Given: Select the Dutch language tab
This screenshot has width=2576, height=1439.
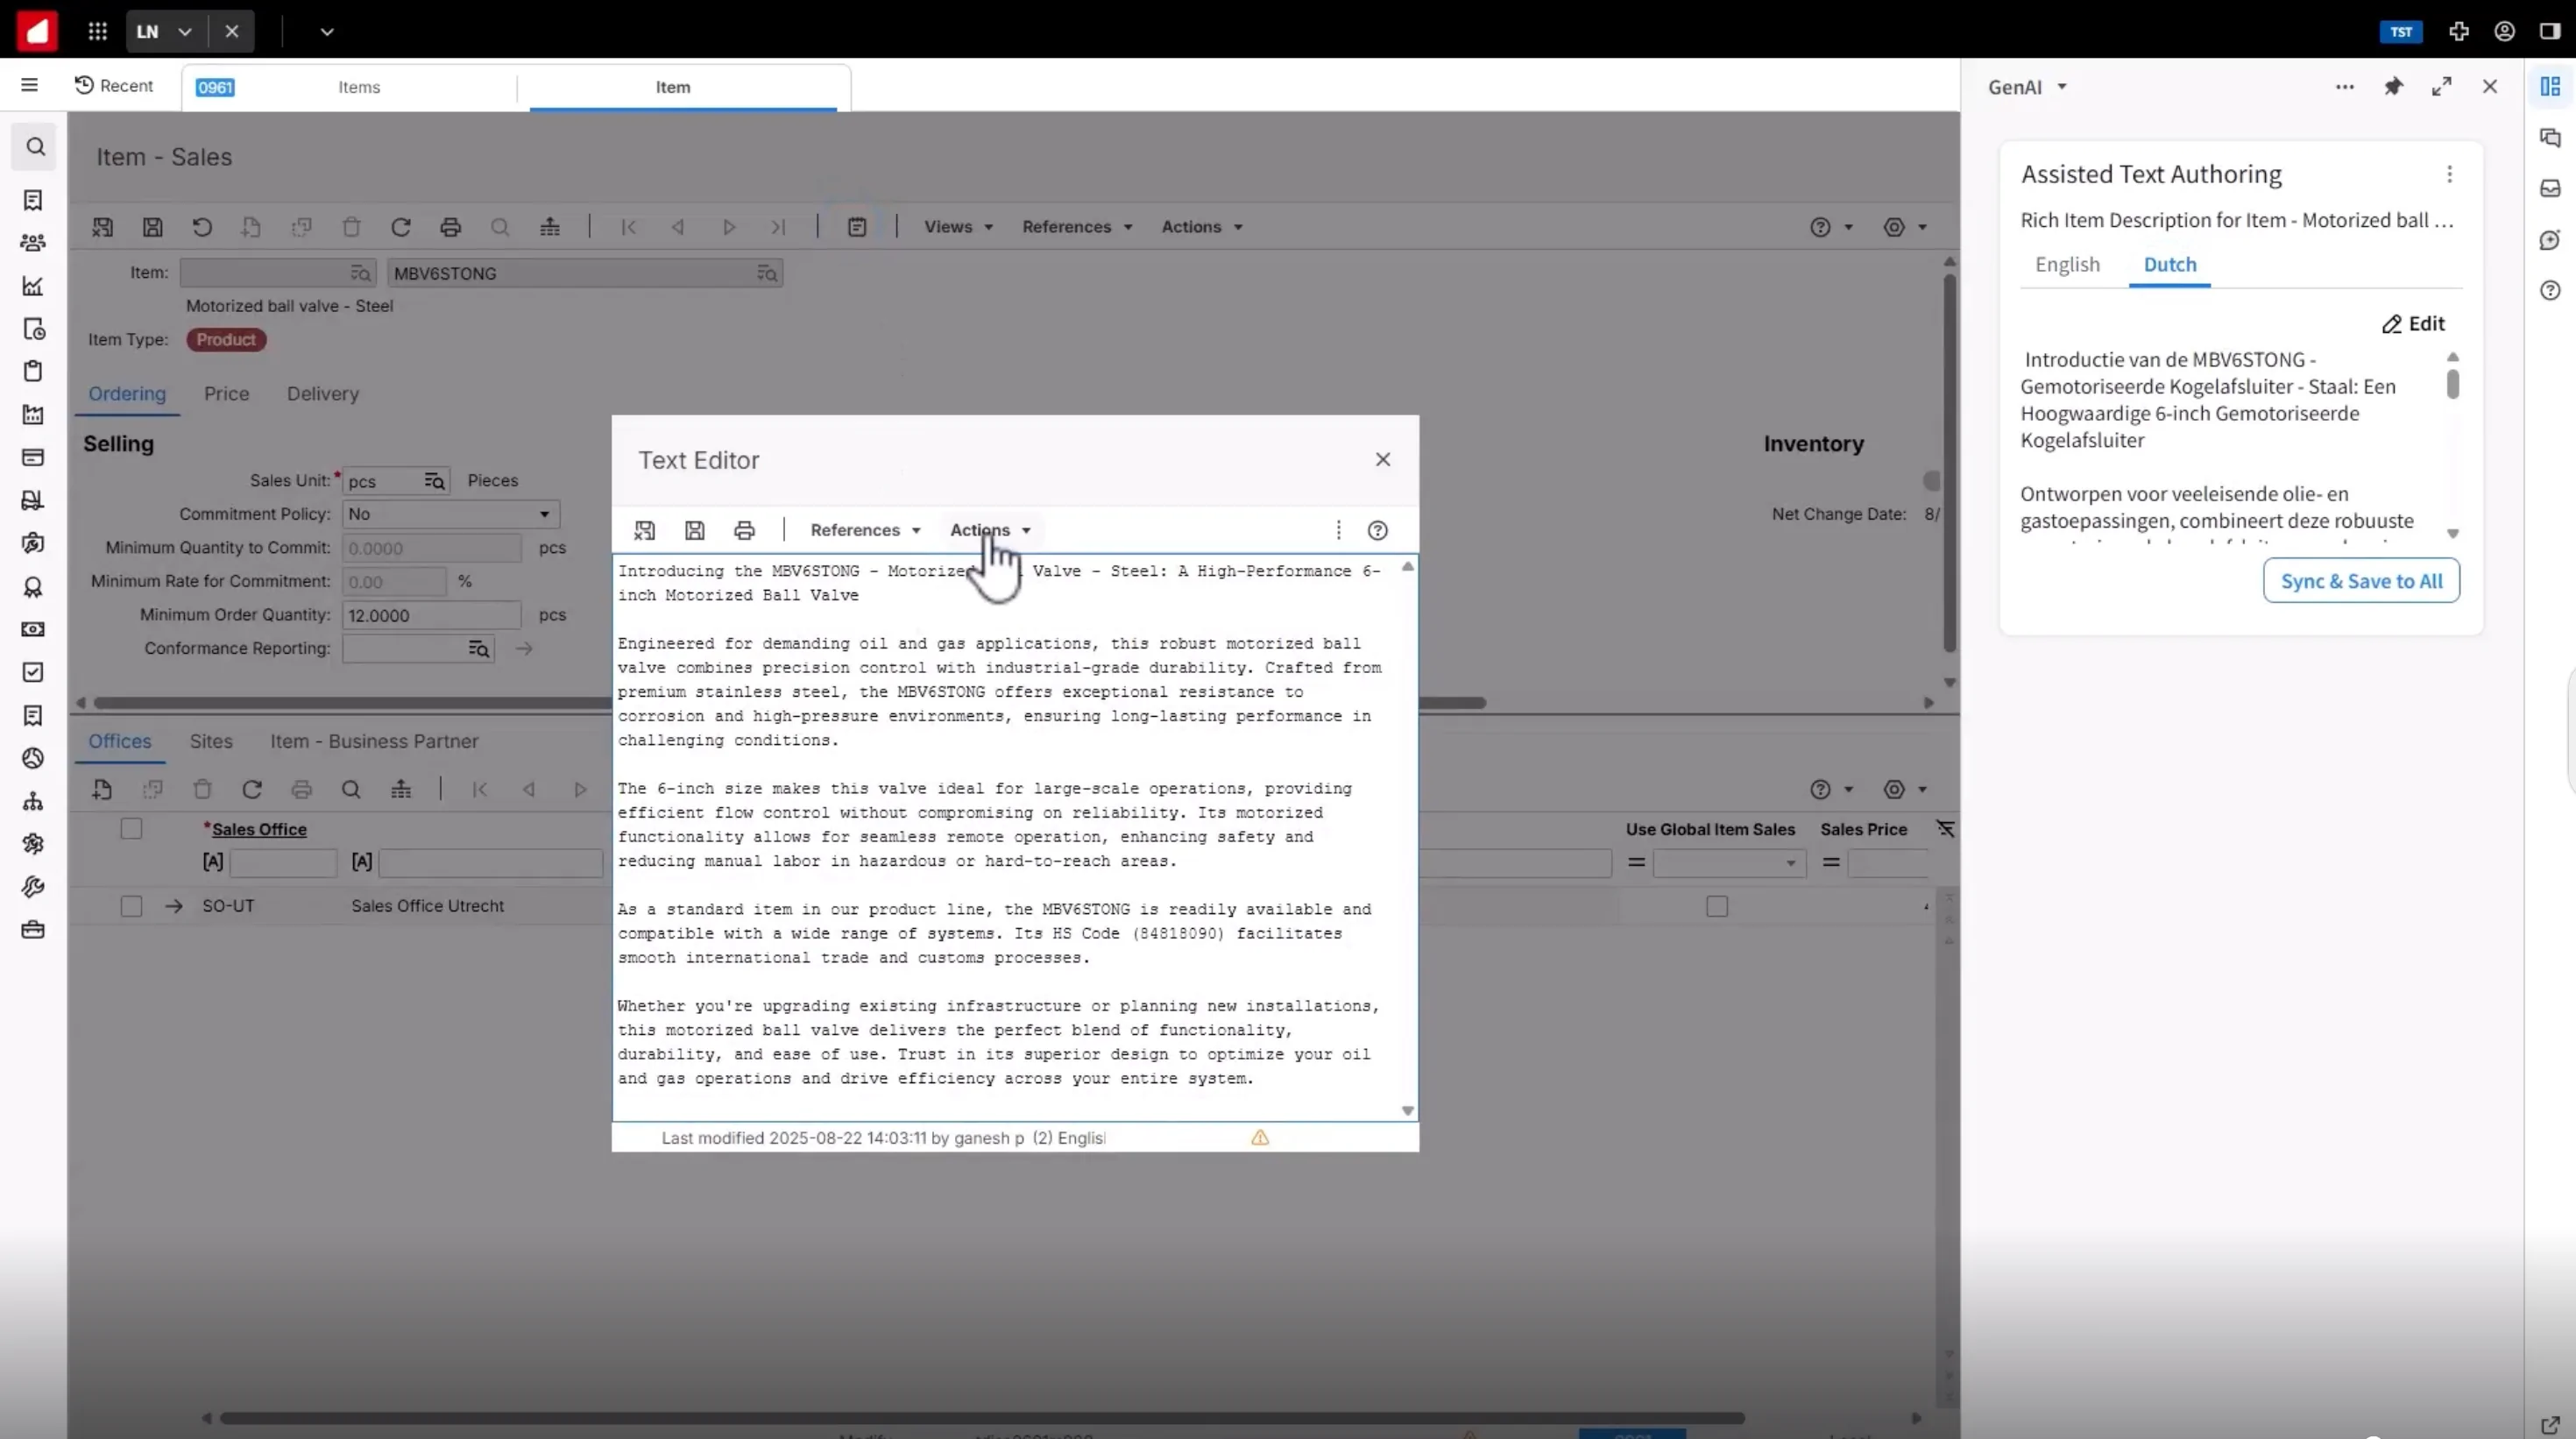Looking at the screenshot, I should point(2170,265).
